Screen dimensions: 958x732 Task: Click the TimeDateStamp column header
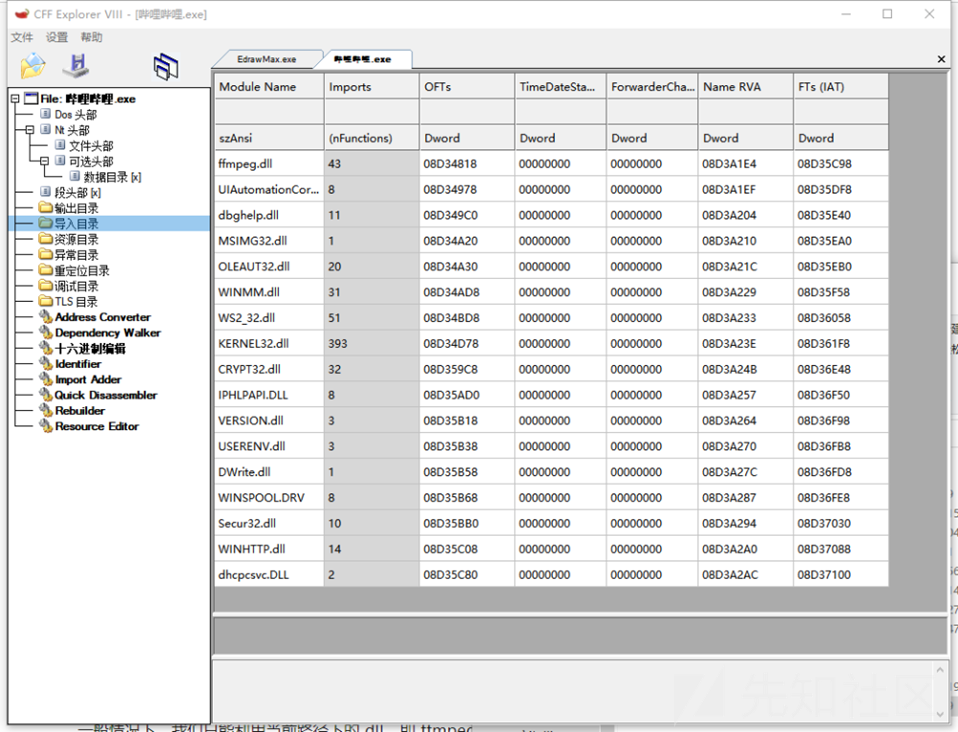pyautogui.click(x=560, y=87)
